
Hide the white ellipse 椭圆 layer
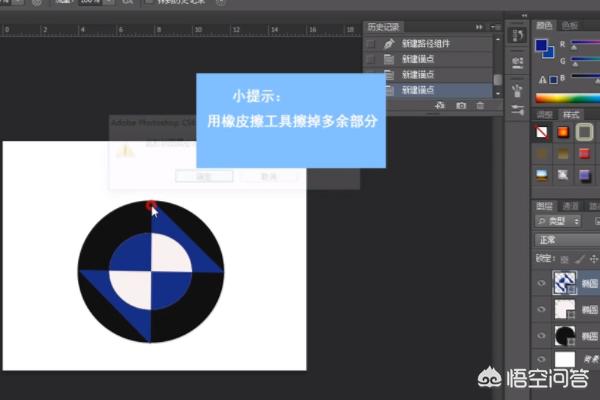[541, 309]
